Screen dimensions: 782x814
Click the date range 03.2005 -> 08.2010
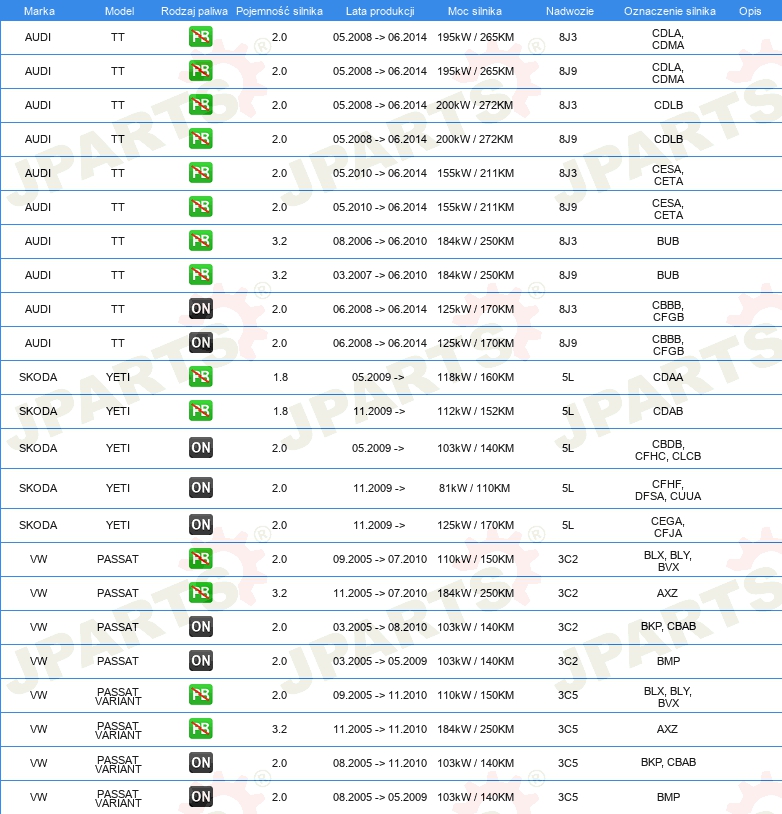[380, 627]
